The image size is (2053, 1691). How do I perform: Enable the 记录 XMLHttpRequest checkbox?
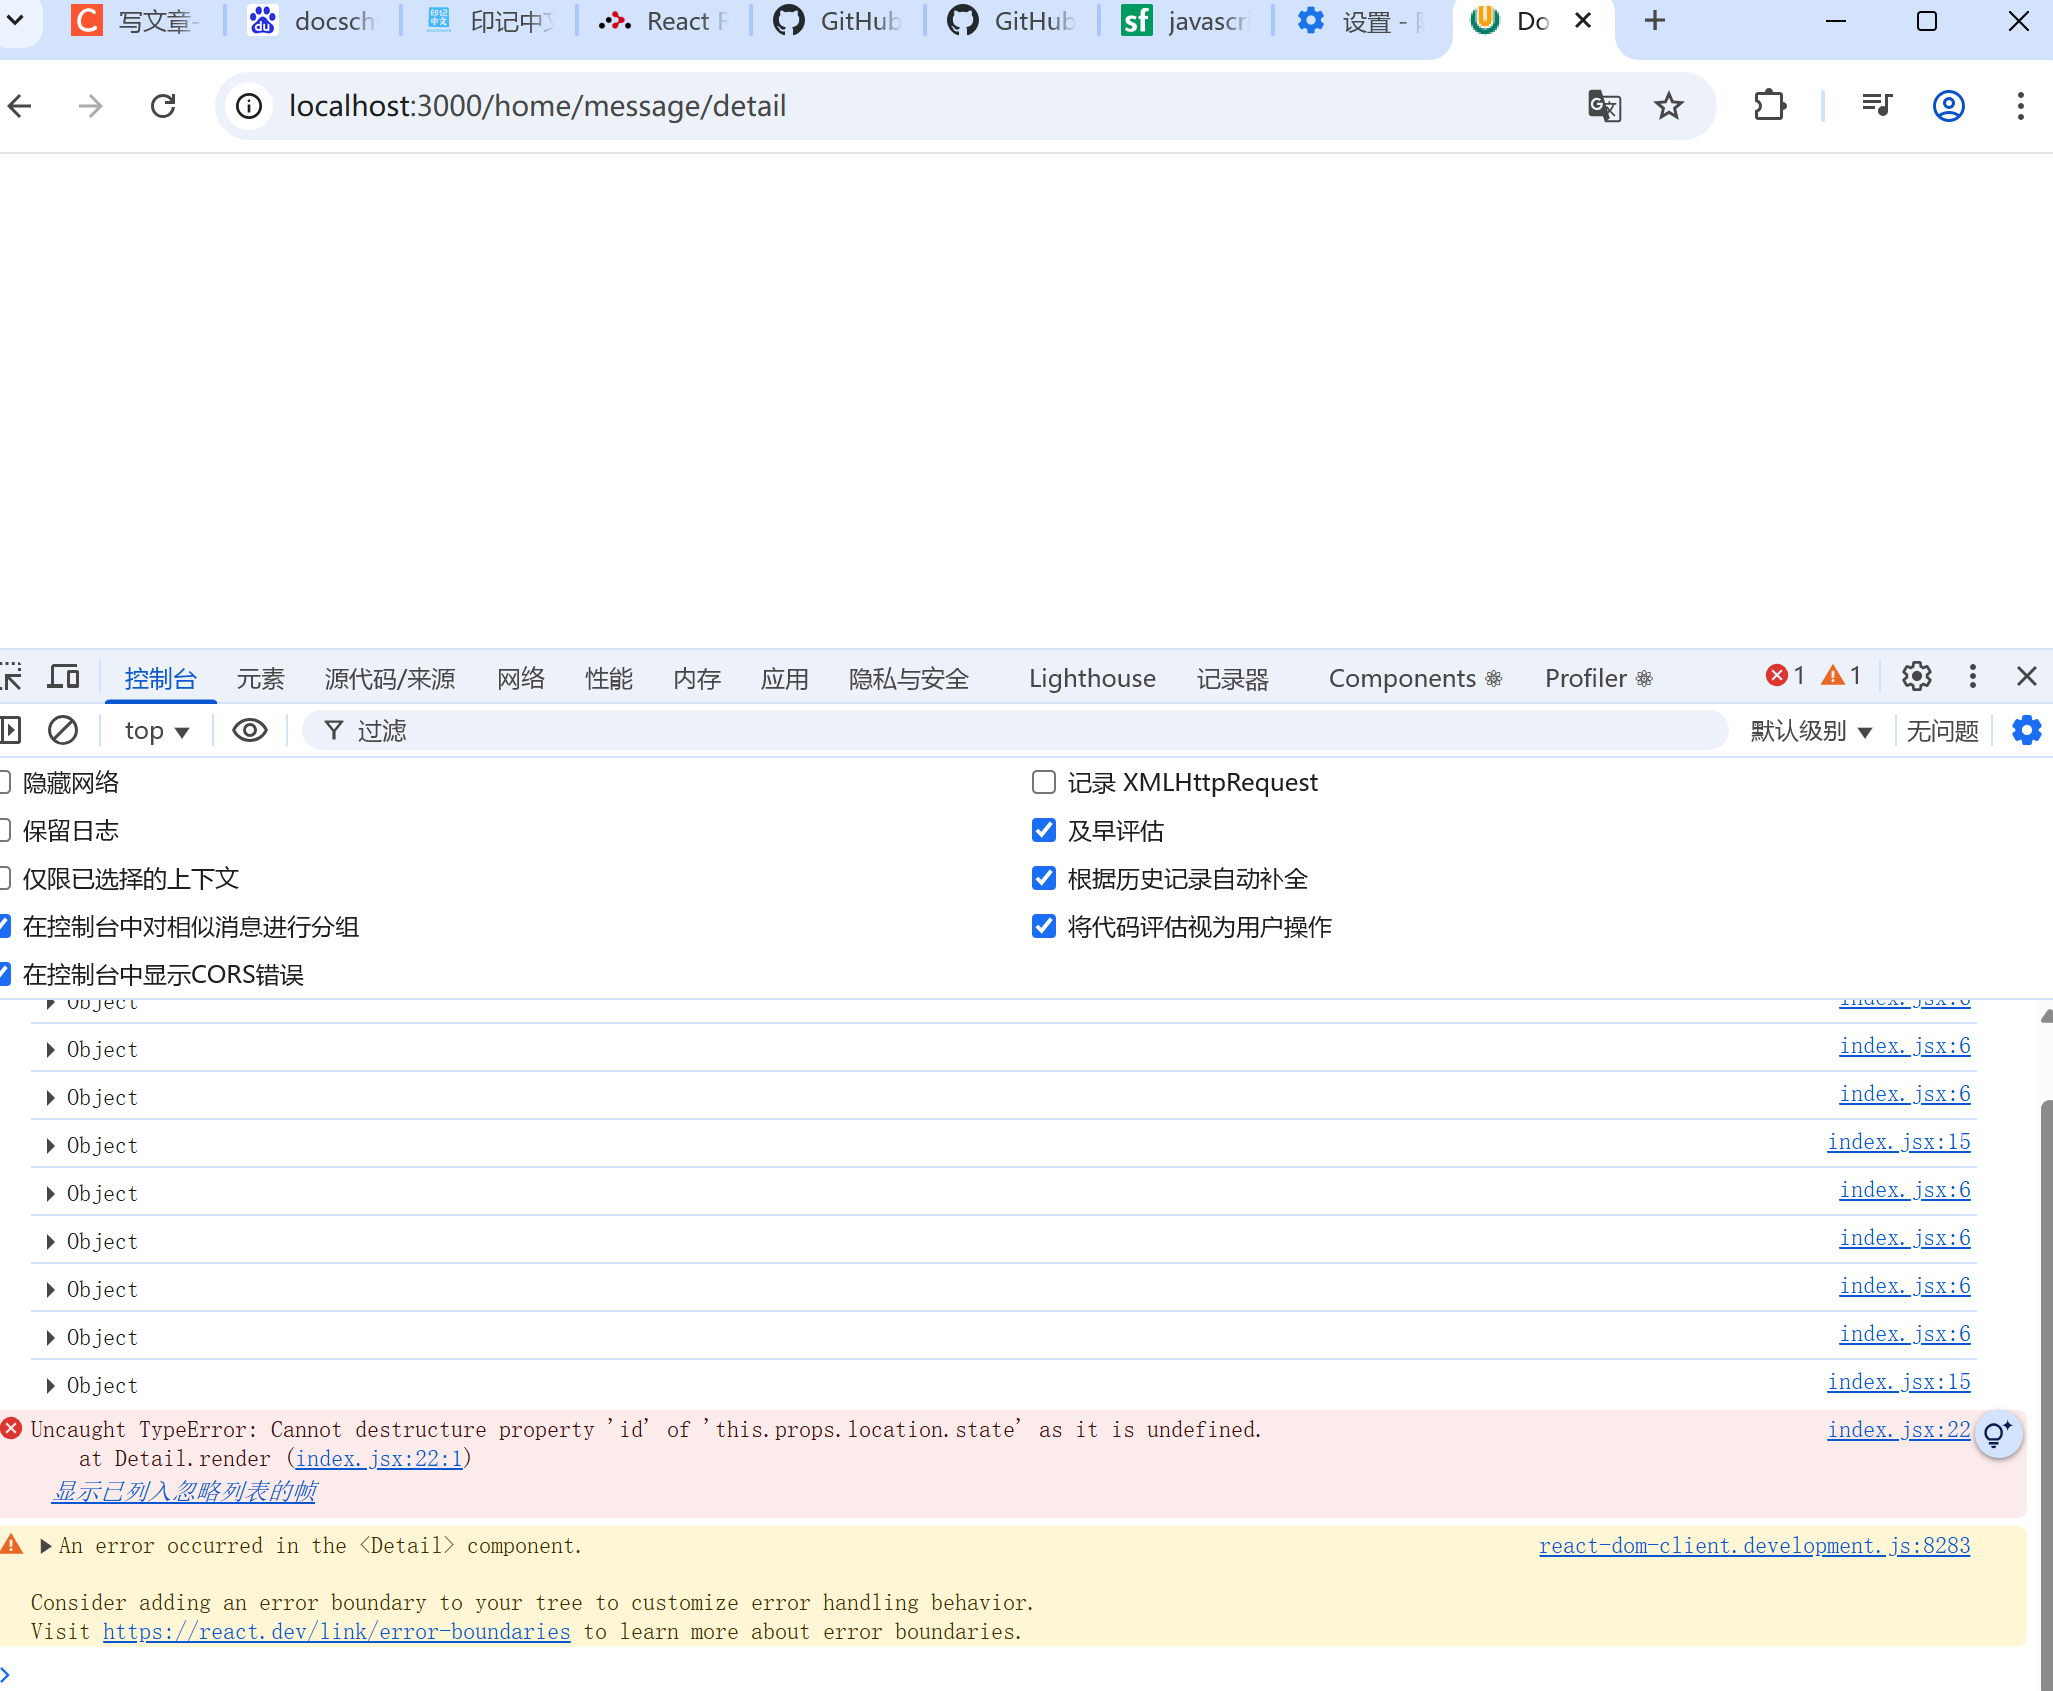tap(1043, 782)
